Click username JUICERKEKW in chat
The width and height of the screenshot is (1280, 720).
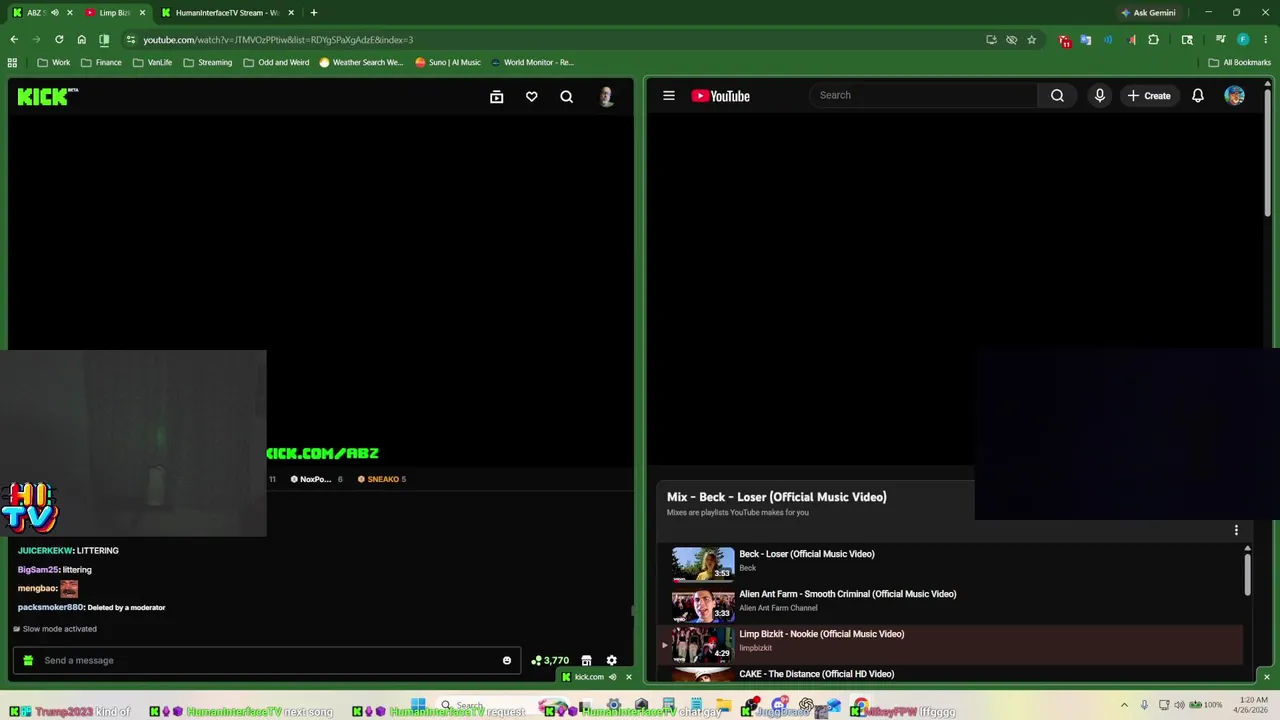pos(45,551)
